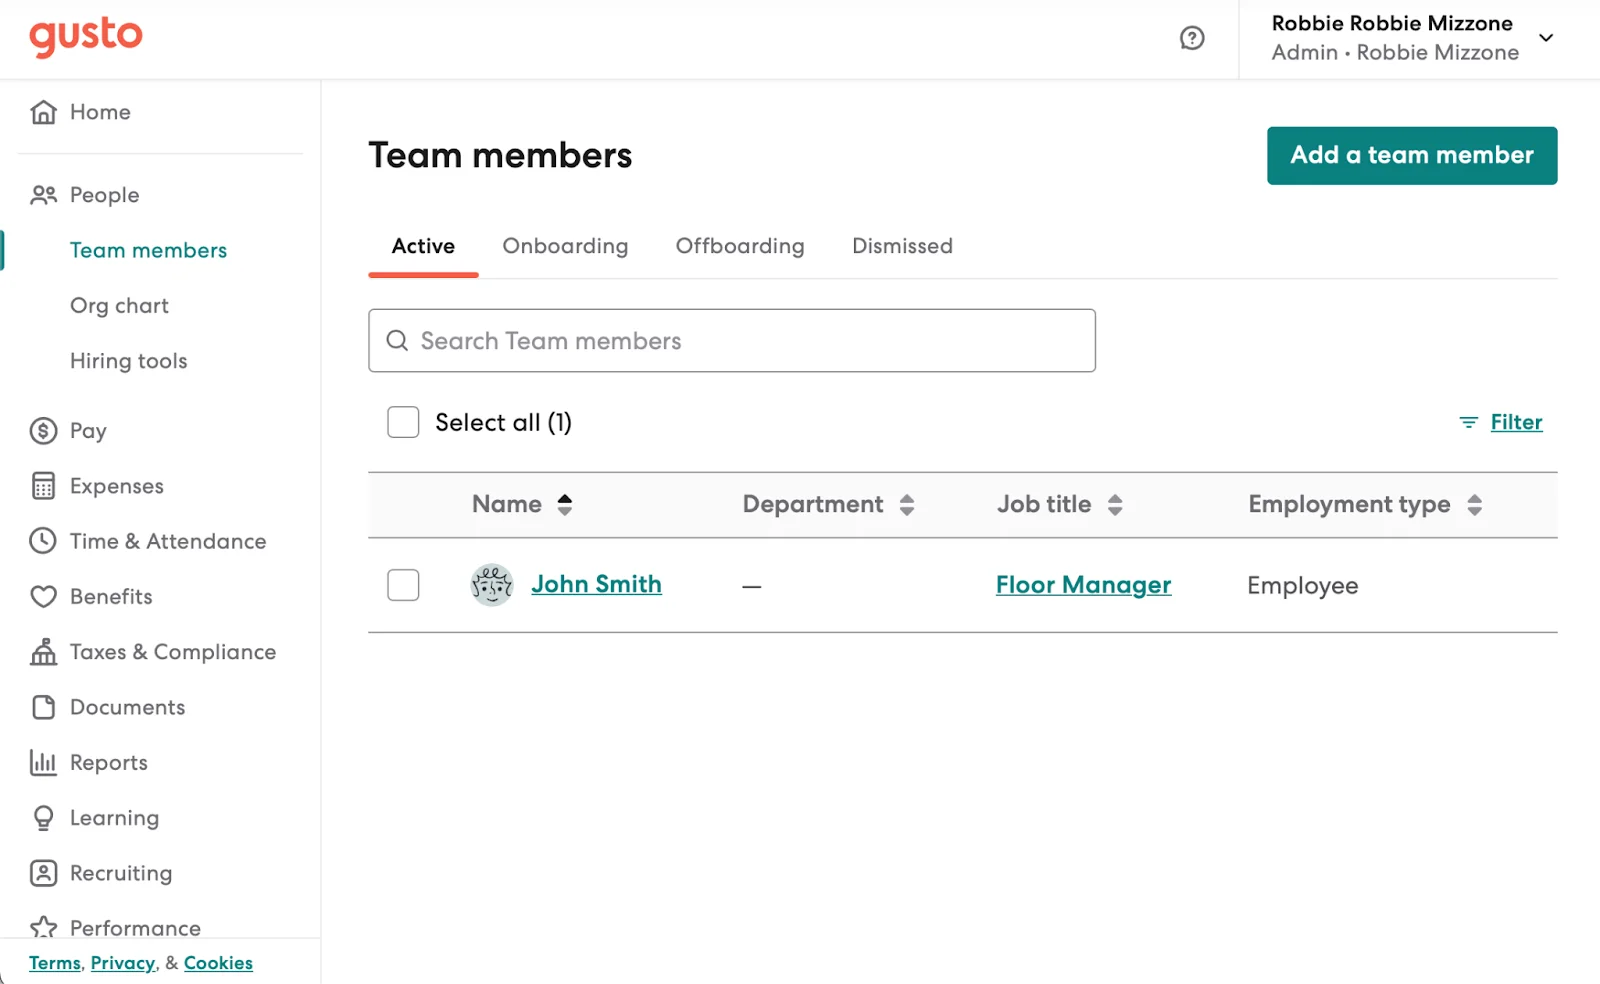Open Team members in the sidebar
This screenshot has width=1600, height=984.
click(x=148, y=250)
